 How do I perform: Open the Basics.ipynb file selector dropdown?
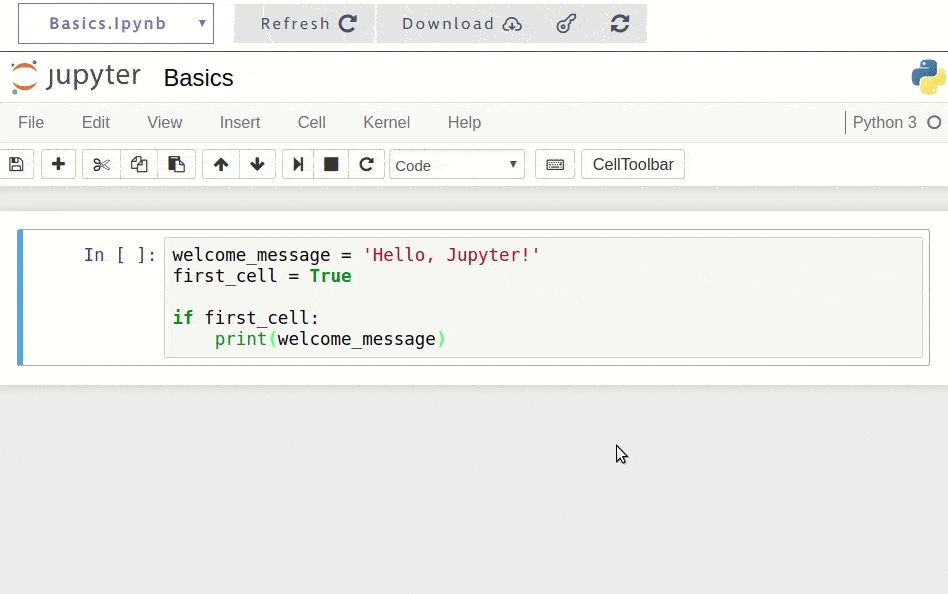click(116, 23)
